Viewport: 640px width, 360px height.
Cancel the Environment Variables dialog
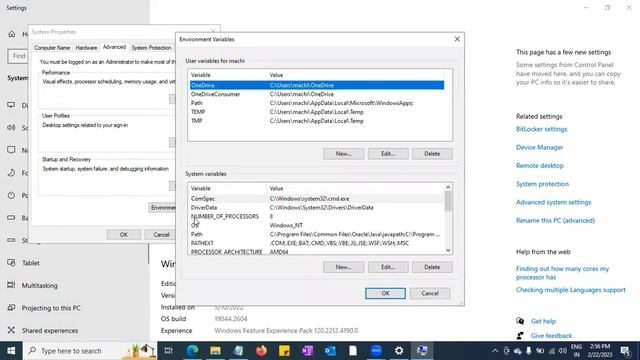430,293
